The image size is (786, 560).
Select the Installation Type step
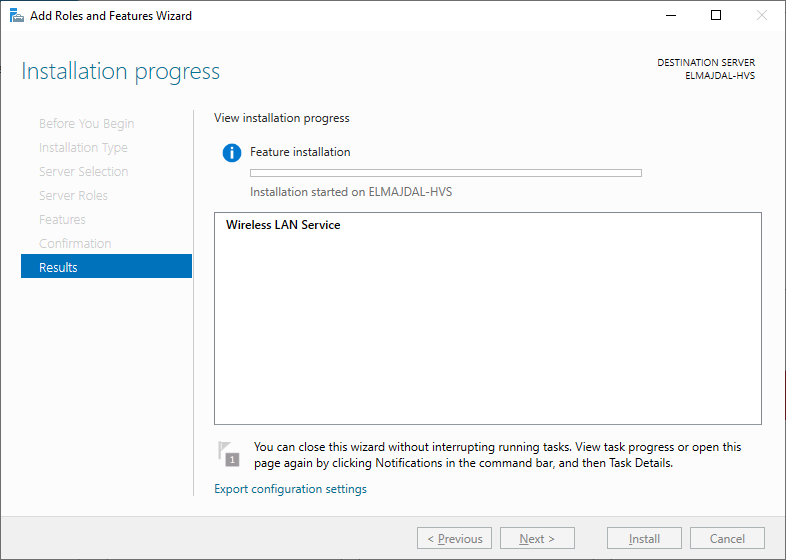(x=83, y=148)
